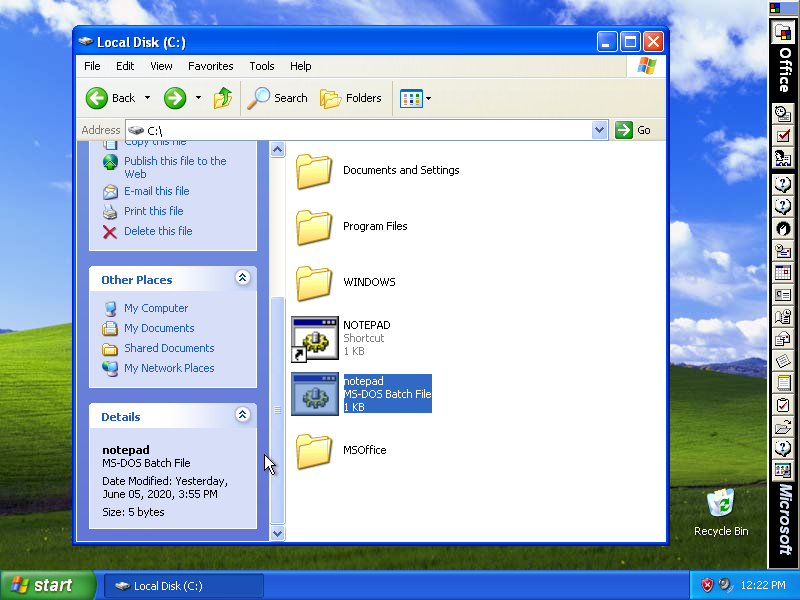Click the Local Disk (C:) taskbar button
Viewport: 800px width, 600px height.
tap(184, 586)
